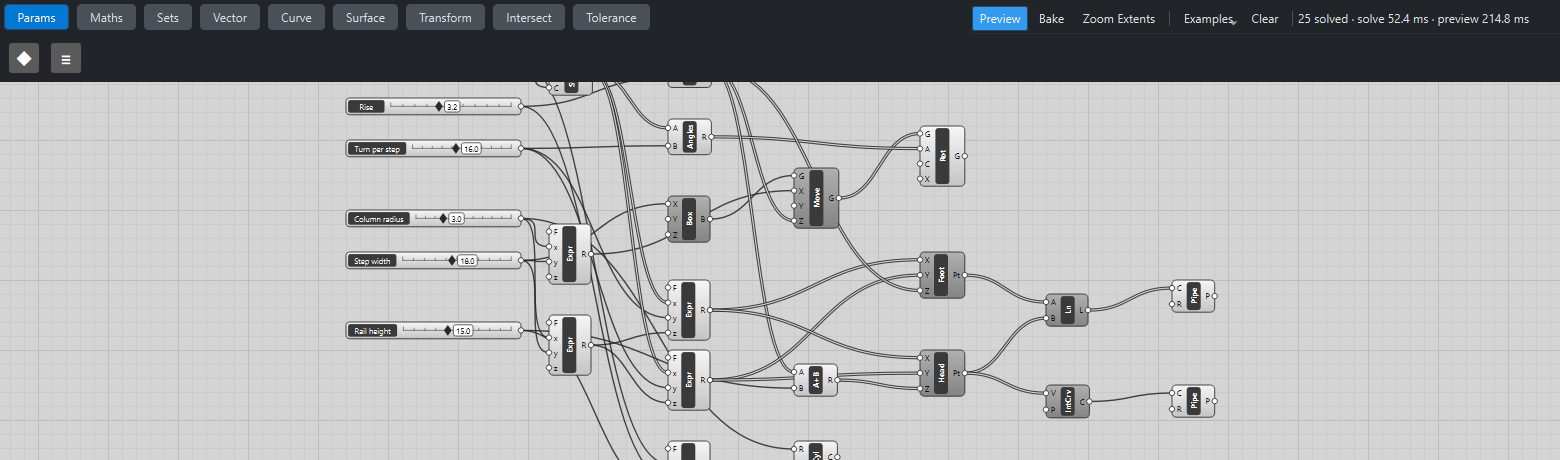Click the three-line list icon button
Screen dimensions: 1560x460
[x=66, y=59]
